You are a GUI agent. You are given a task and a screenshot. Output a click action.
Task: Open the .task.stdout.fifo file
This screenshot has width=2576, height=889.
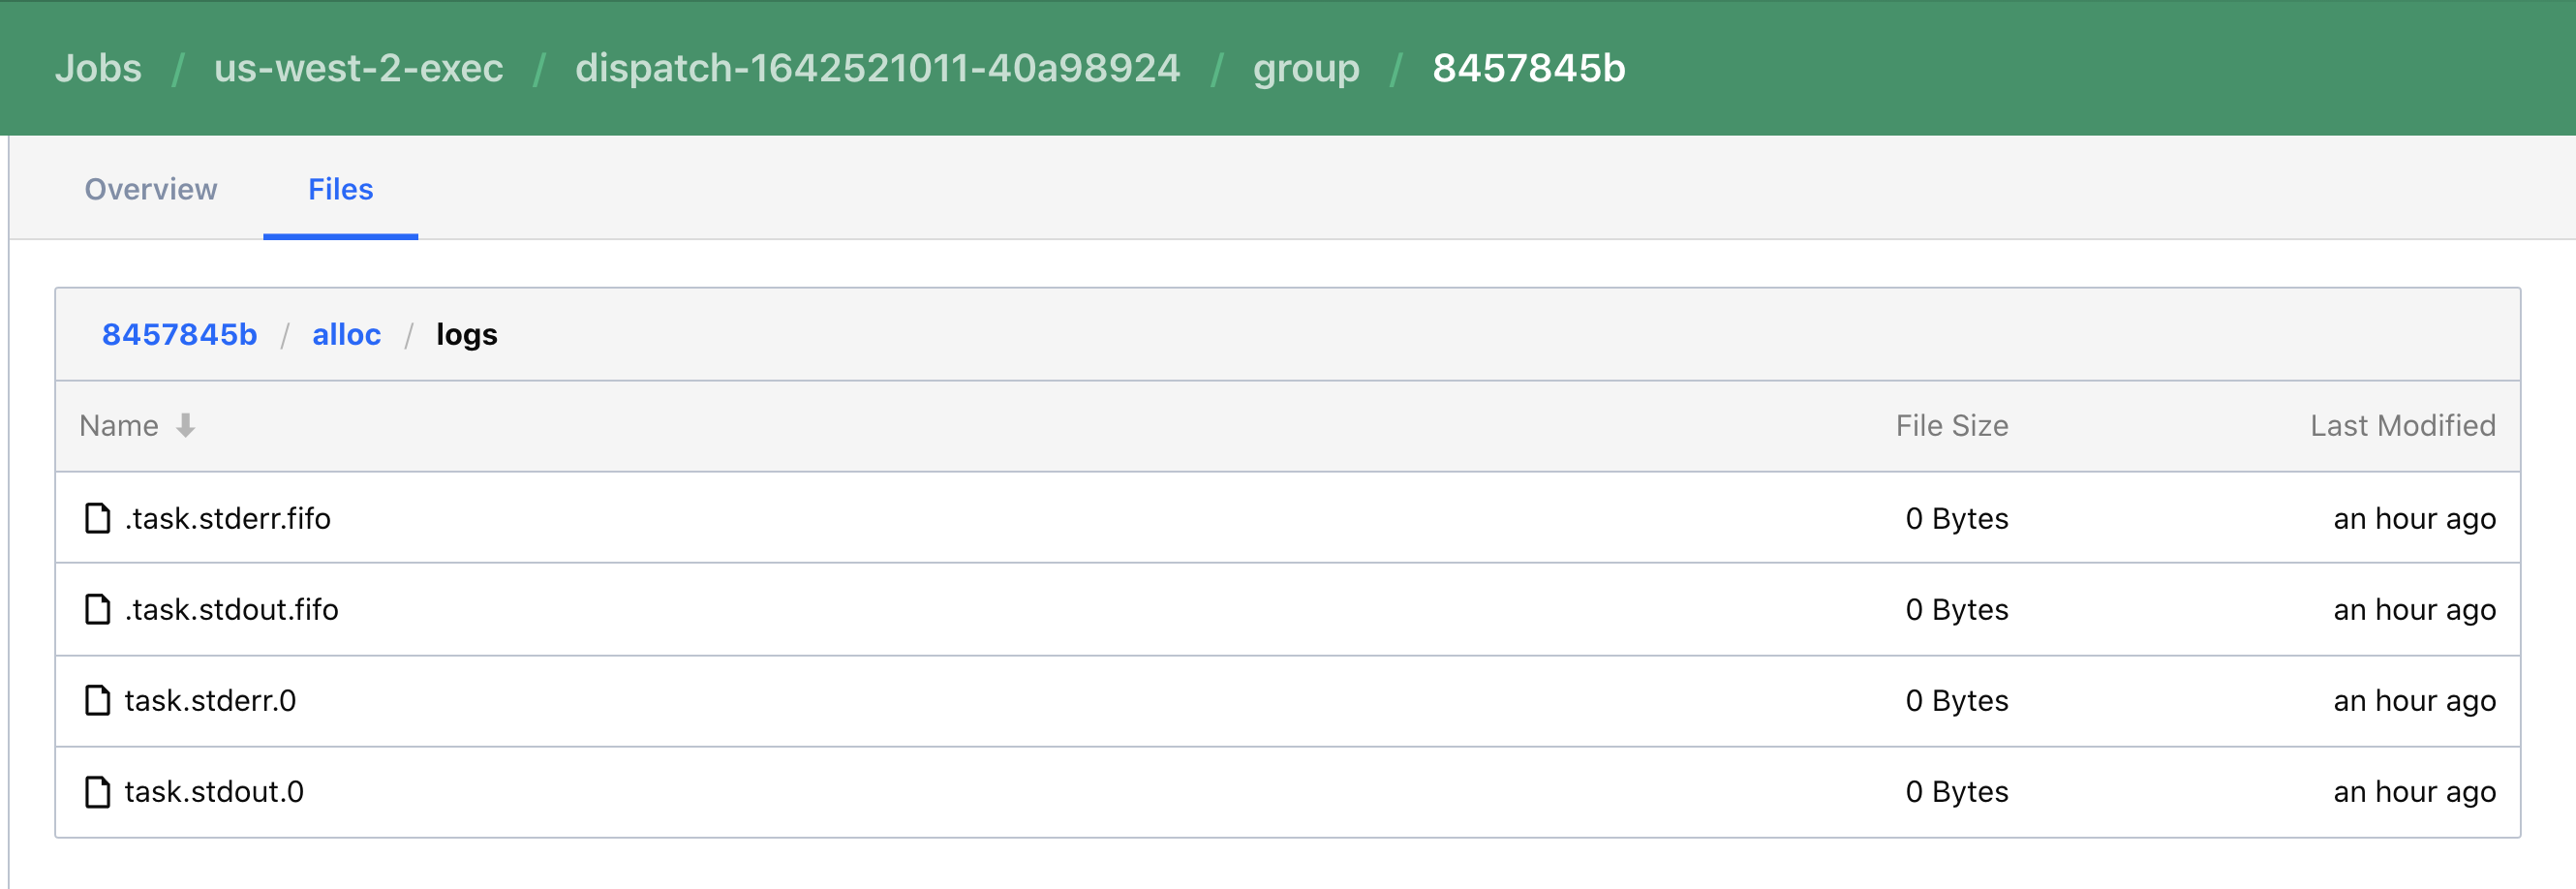[x=231, y=609]
